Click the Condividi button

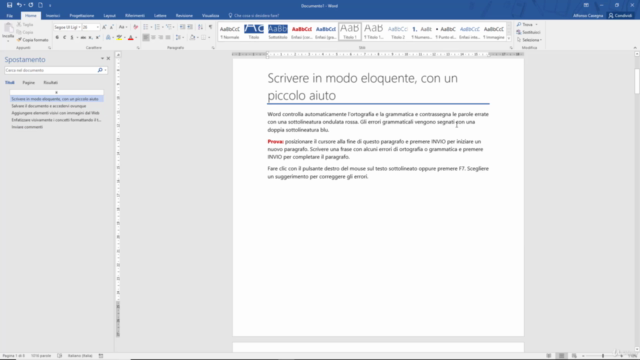click(x=620, y=16)
